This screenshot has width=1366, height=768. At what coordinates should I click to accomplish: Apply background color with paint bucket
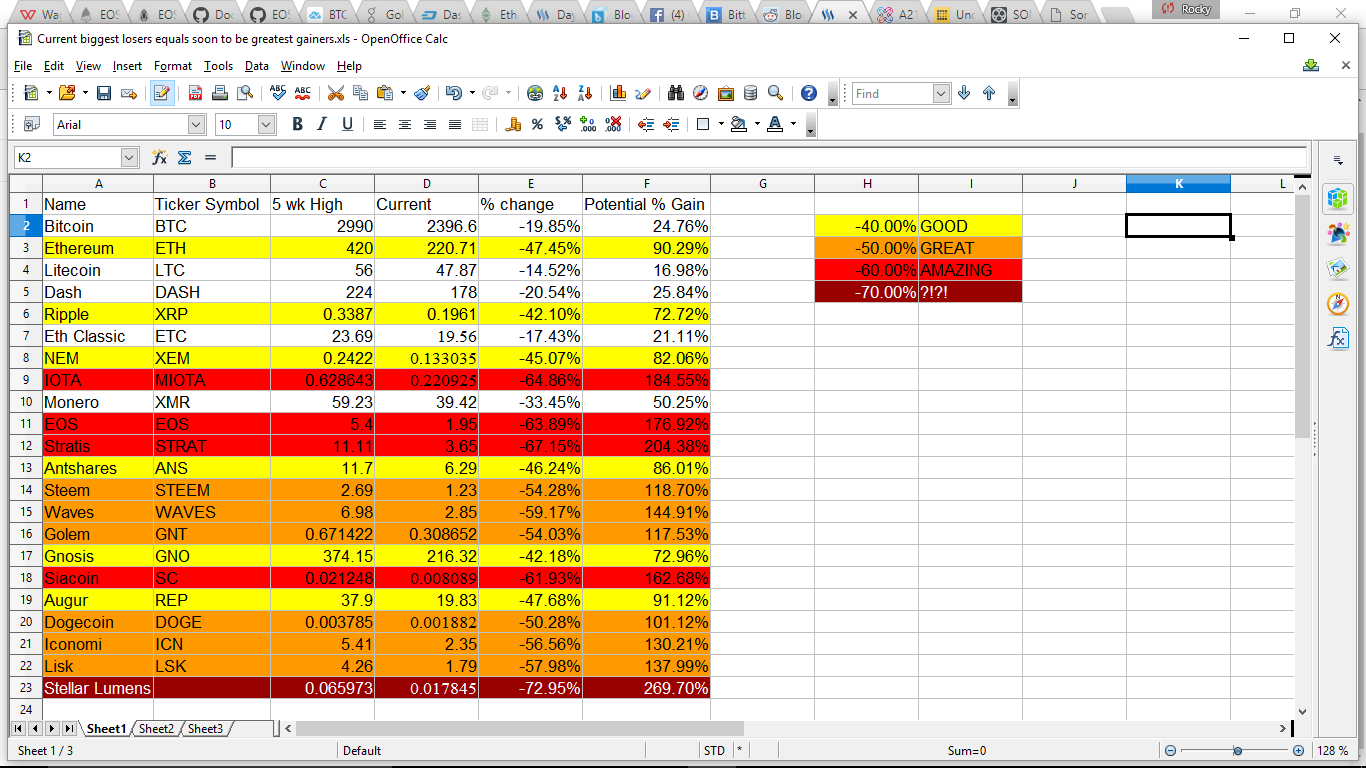739,125
